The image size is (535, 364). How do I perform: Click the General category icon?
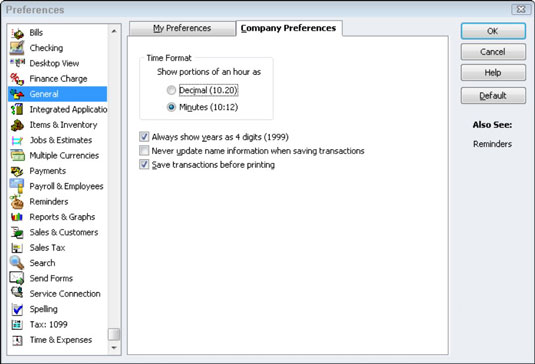pos(17,94)
